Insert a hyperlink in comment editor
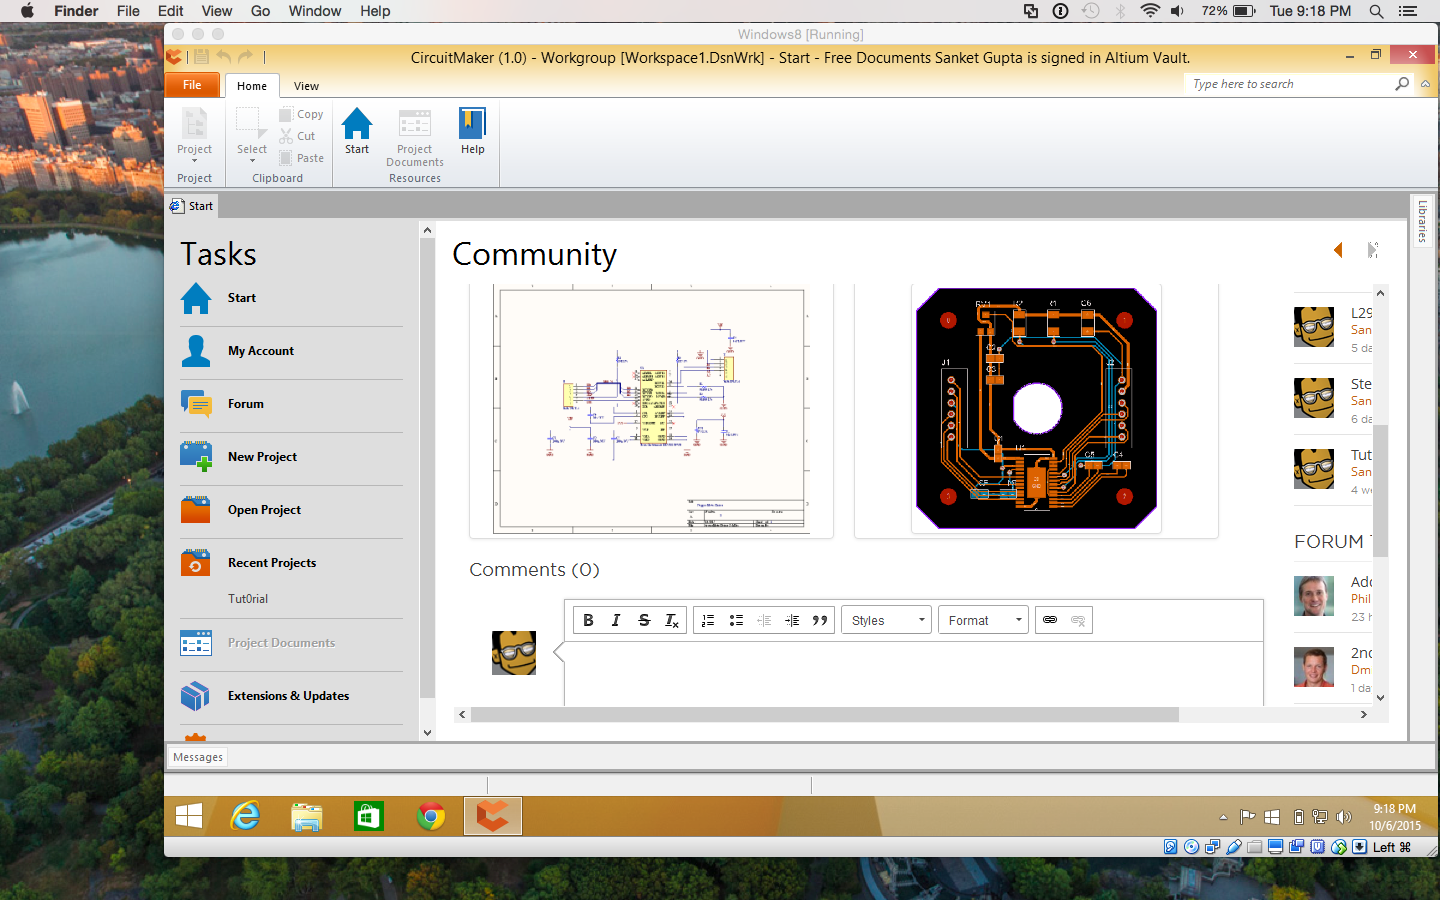Image resolution: width=1440 pixels, height=900 pixels. coord(1050,620)
